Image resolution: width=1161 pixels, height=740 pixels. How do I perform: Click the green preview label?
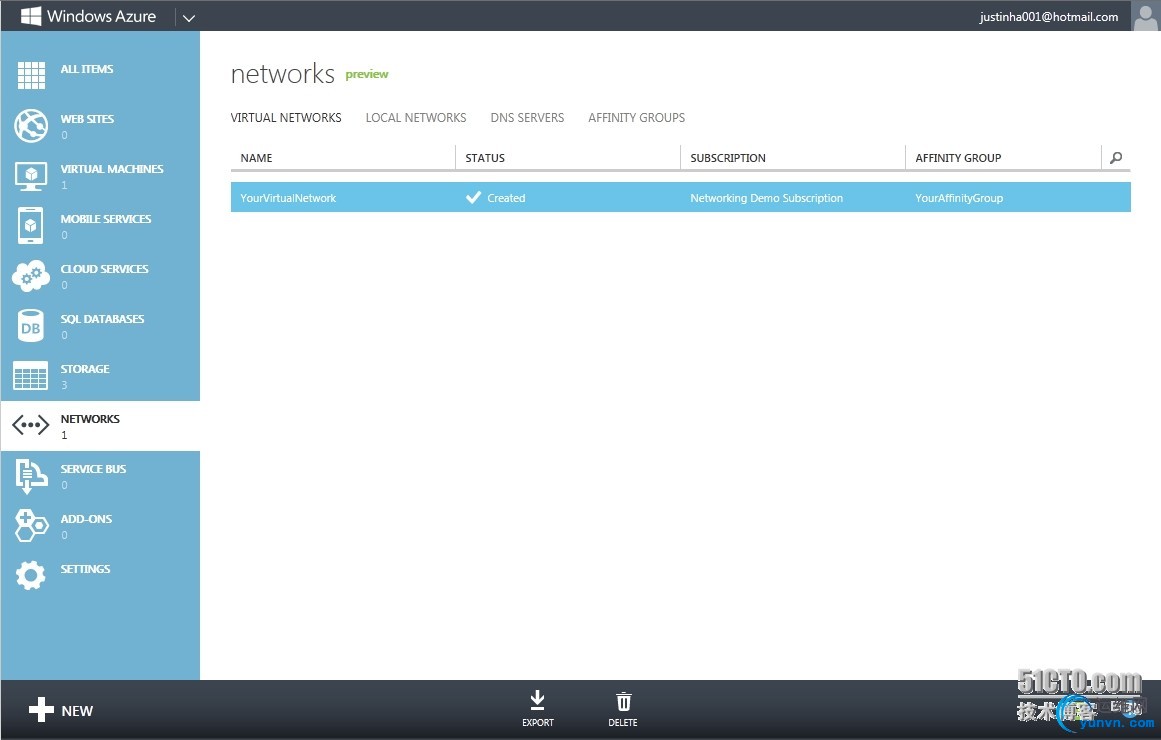pyautogui.click(x=367, y=74)
